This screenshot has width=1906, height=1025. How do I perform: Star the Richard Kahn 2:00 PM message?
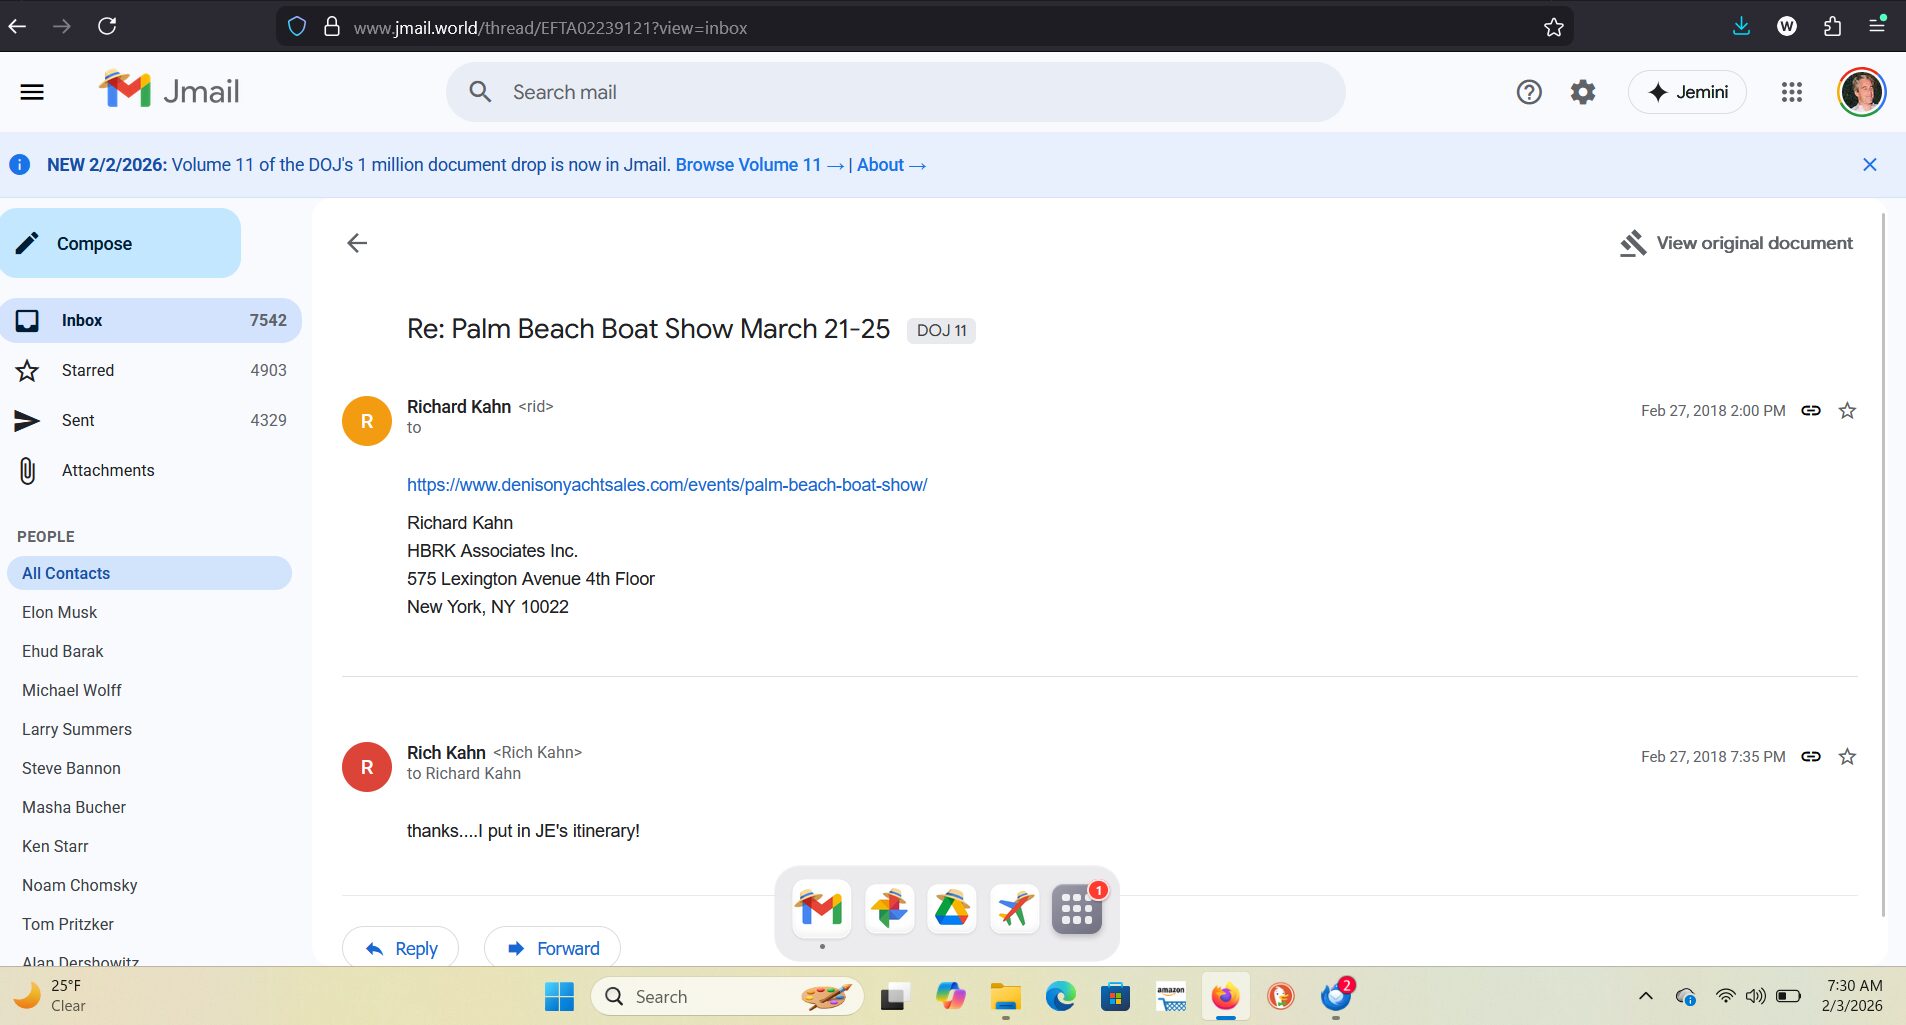(1847, 410)
